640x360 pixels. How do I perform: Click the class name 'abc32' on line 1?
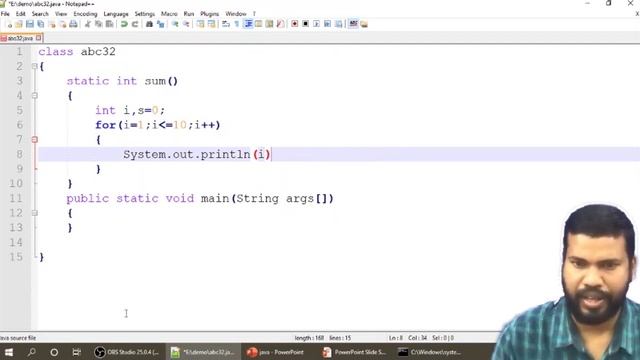[x=98, y=51]
